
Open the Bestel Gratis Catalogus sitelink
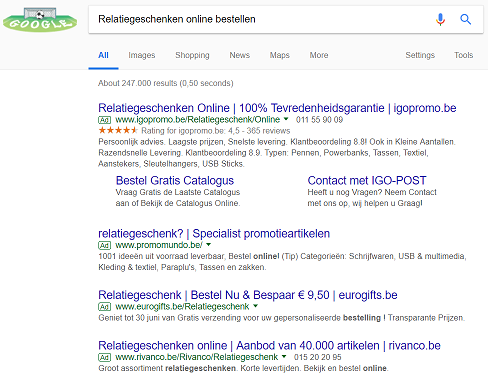(175, 181)
